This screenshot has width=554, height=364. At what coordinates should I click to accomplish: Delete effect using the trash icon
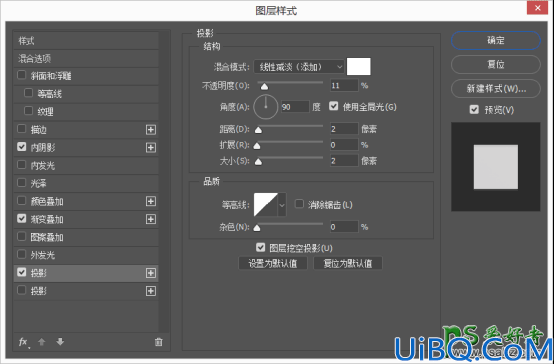[159, 342]
